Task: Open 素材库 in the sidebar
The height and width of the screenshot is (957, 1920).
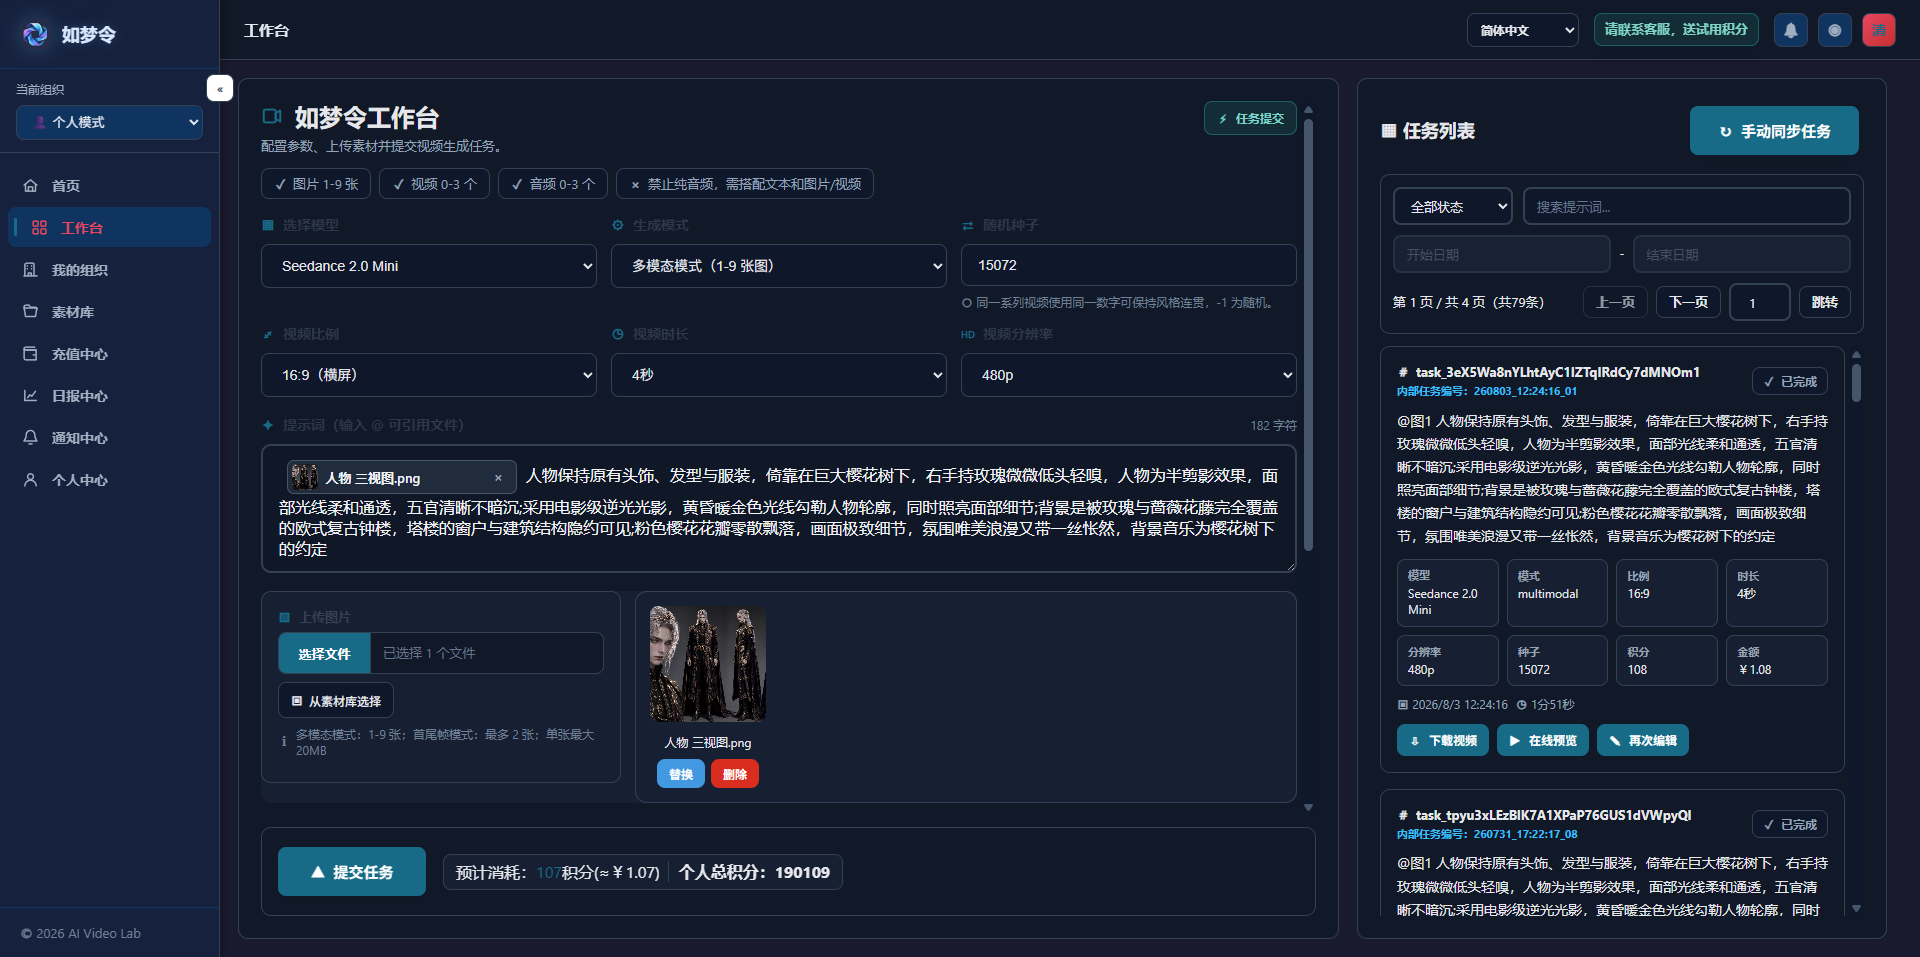Action: [110, 312]
